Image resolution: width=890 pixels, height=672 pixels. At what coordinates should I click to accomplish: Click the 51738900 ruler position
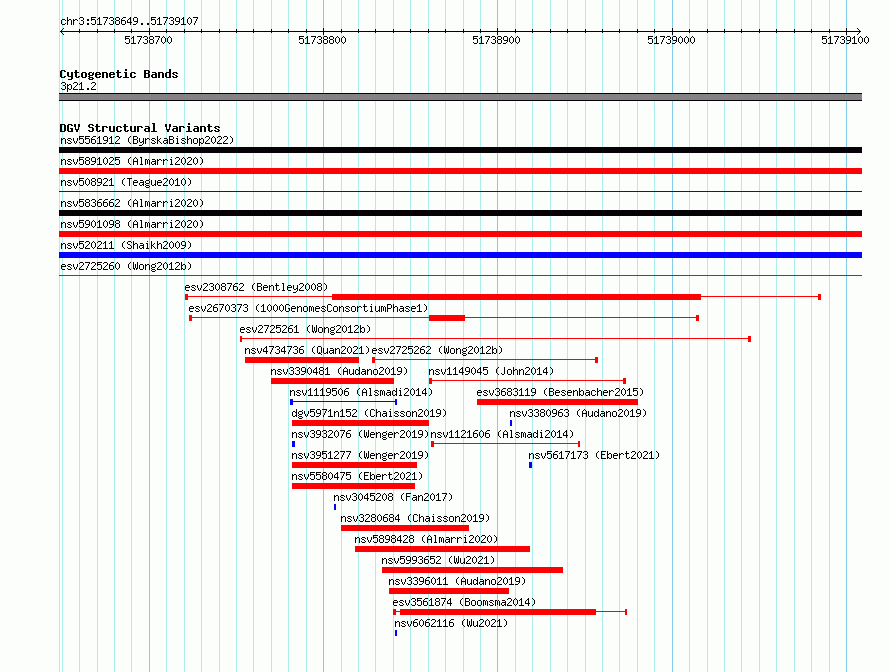(x=497, y=40)
